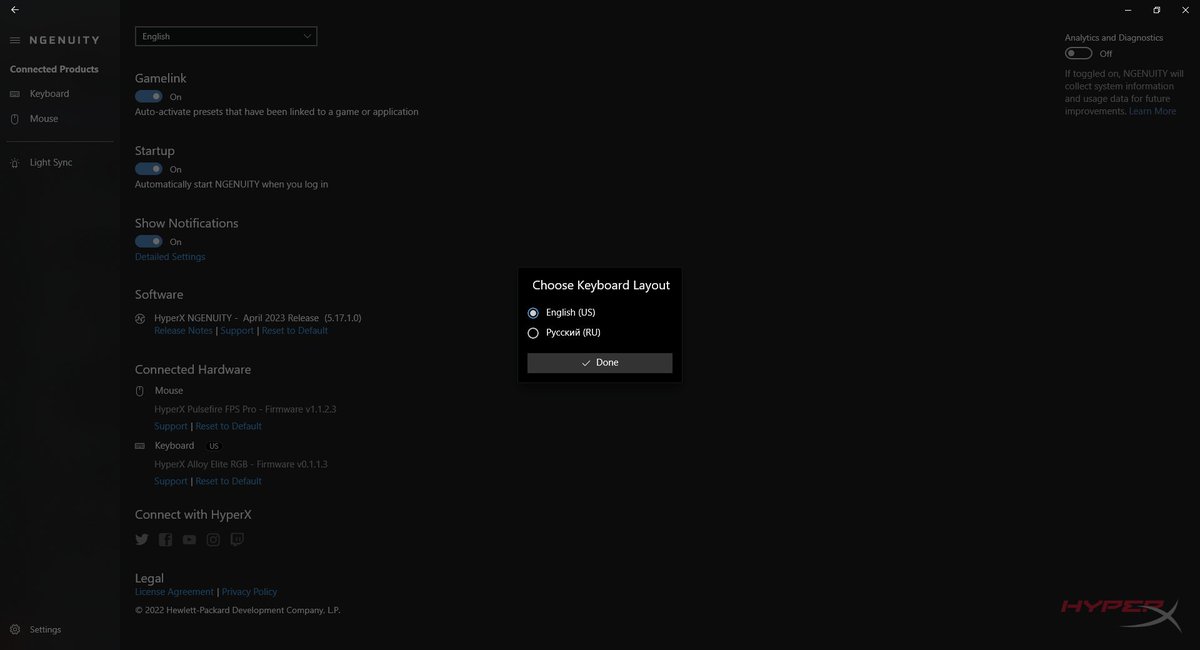The image size is (1200, 650).
Task: Open Release Notes link
Action: [183, 331]
